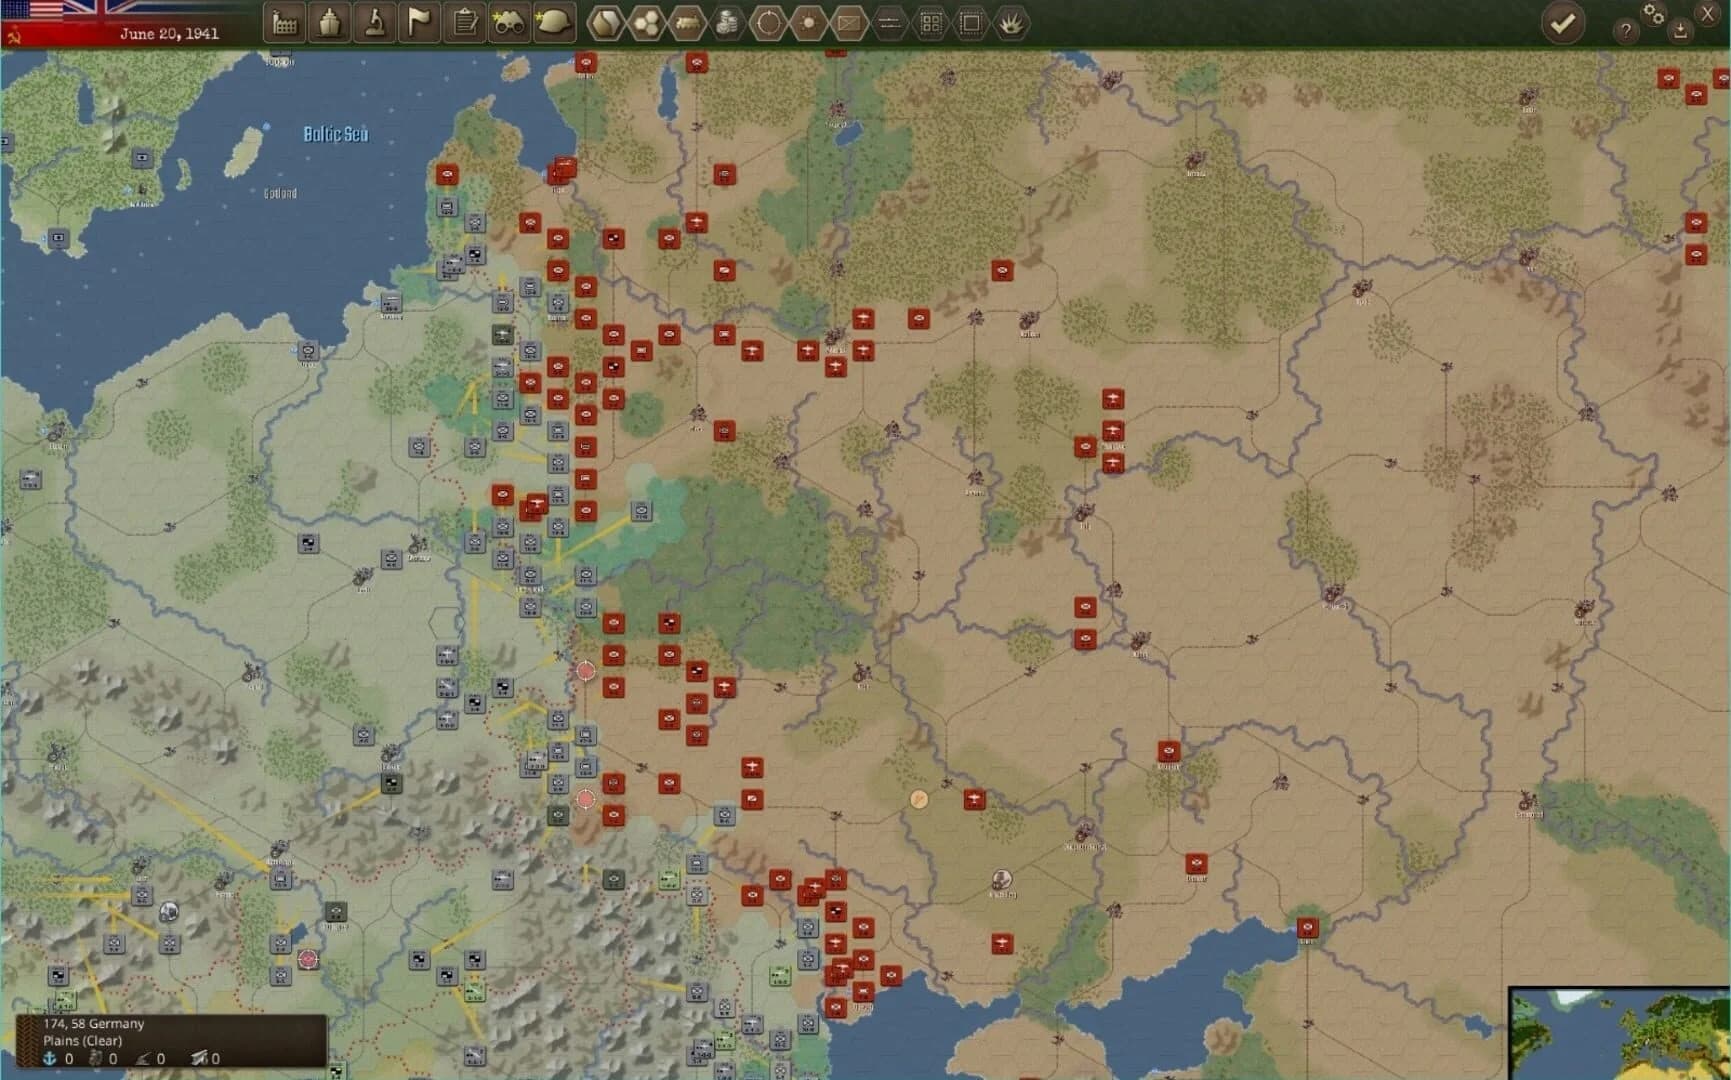End the turn with the checkmark button
The width and height of the screenshot is (1731, 1080).
point(1565,23)
